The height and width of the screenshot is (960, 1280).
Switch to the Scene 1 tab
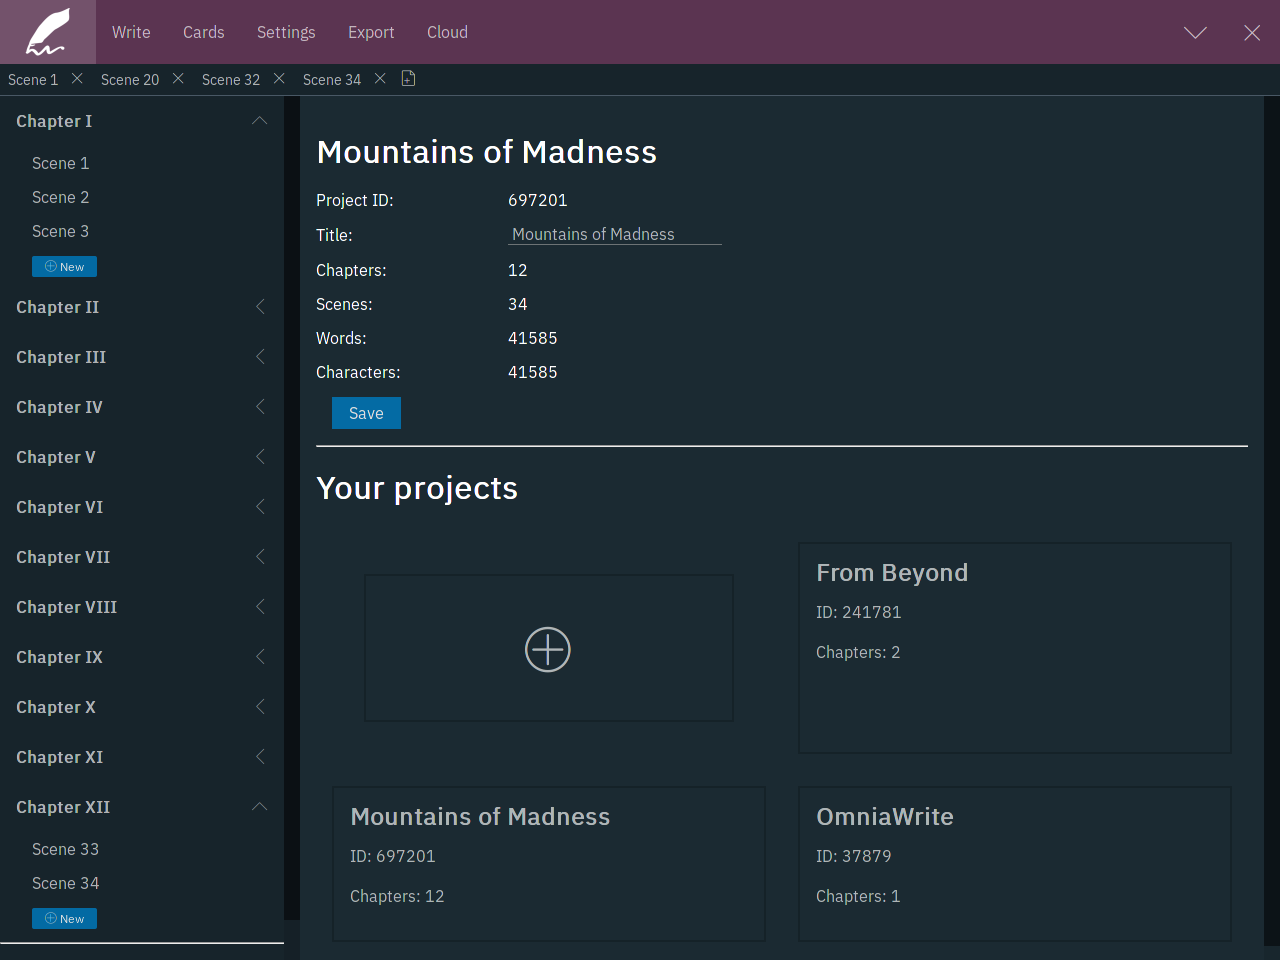click(33, 80)
